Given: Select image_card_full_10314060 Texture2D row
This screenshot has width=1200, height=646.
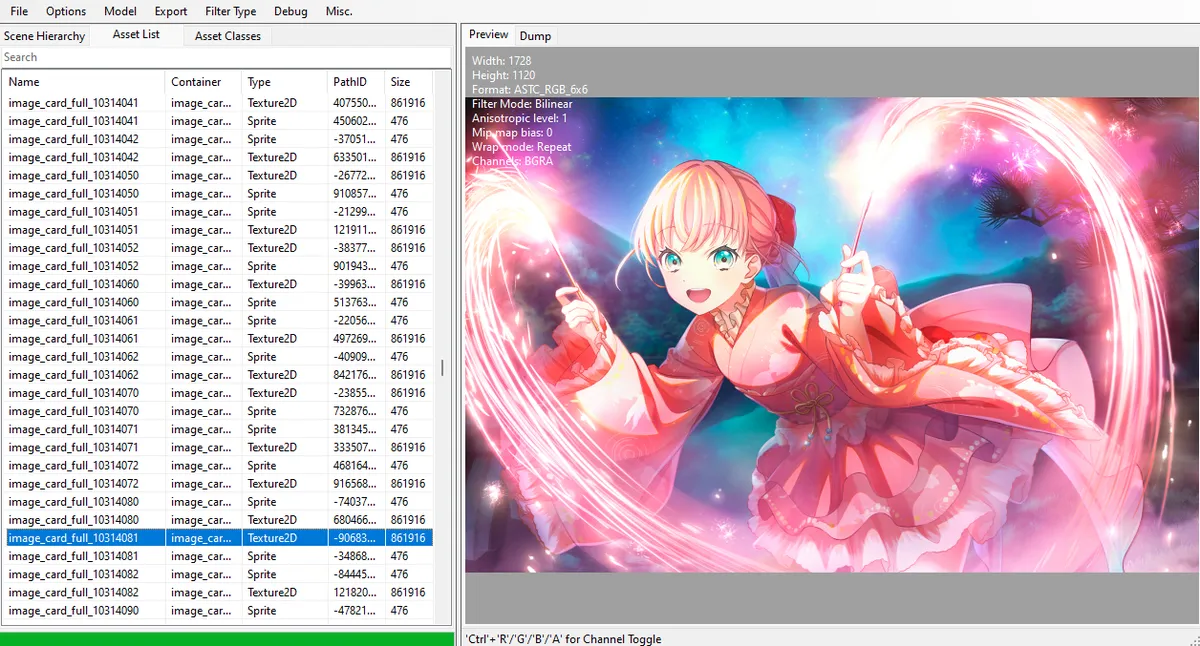Looking at the screenshot, I should click(x=218, y=284).
